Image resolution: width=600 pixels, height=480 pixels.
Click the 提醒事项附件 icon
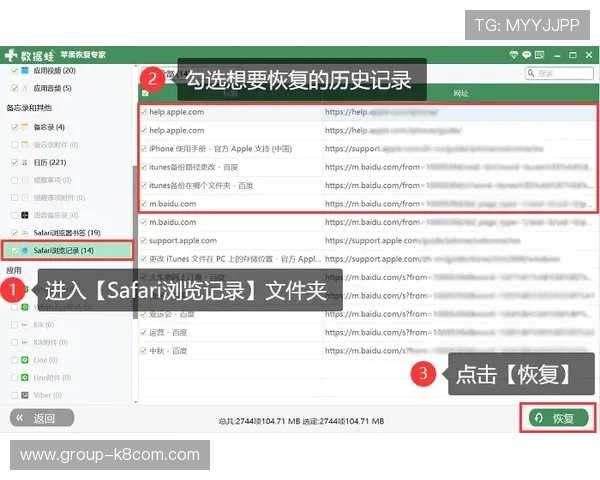point(25,198)
